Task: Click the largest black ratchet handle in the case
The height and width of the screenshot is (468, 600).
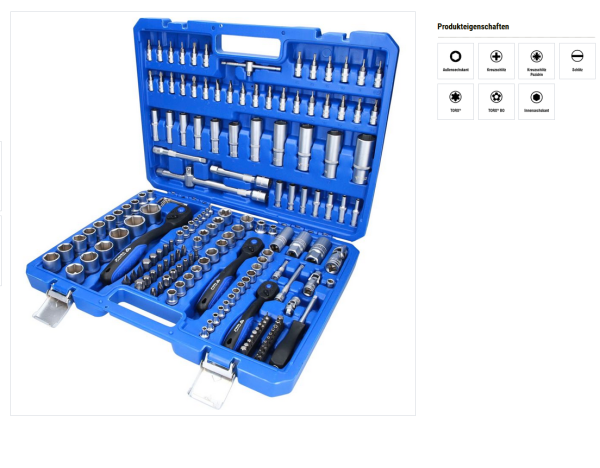Action: point(147,243)
